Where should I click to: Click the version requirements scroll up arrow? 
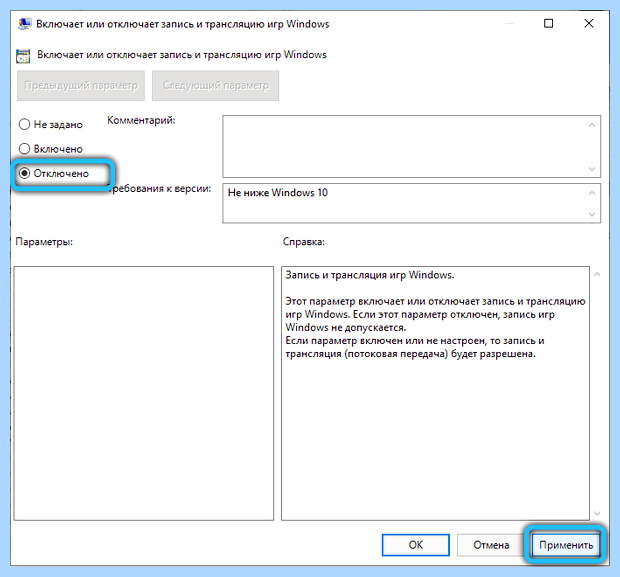[592, 193]
